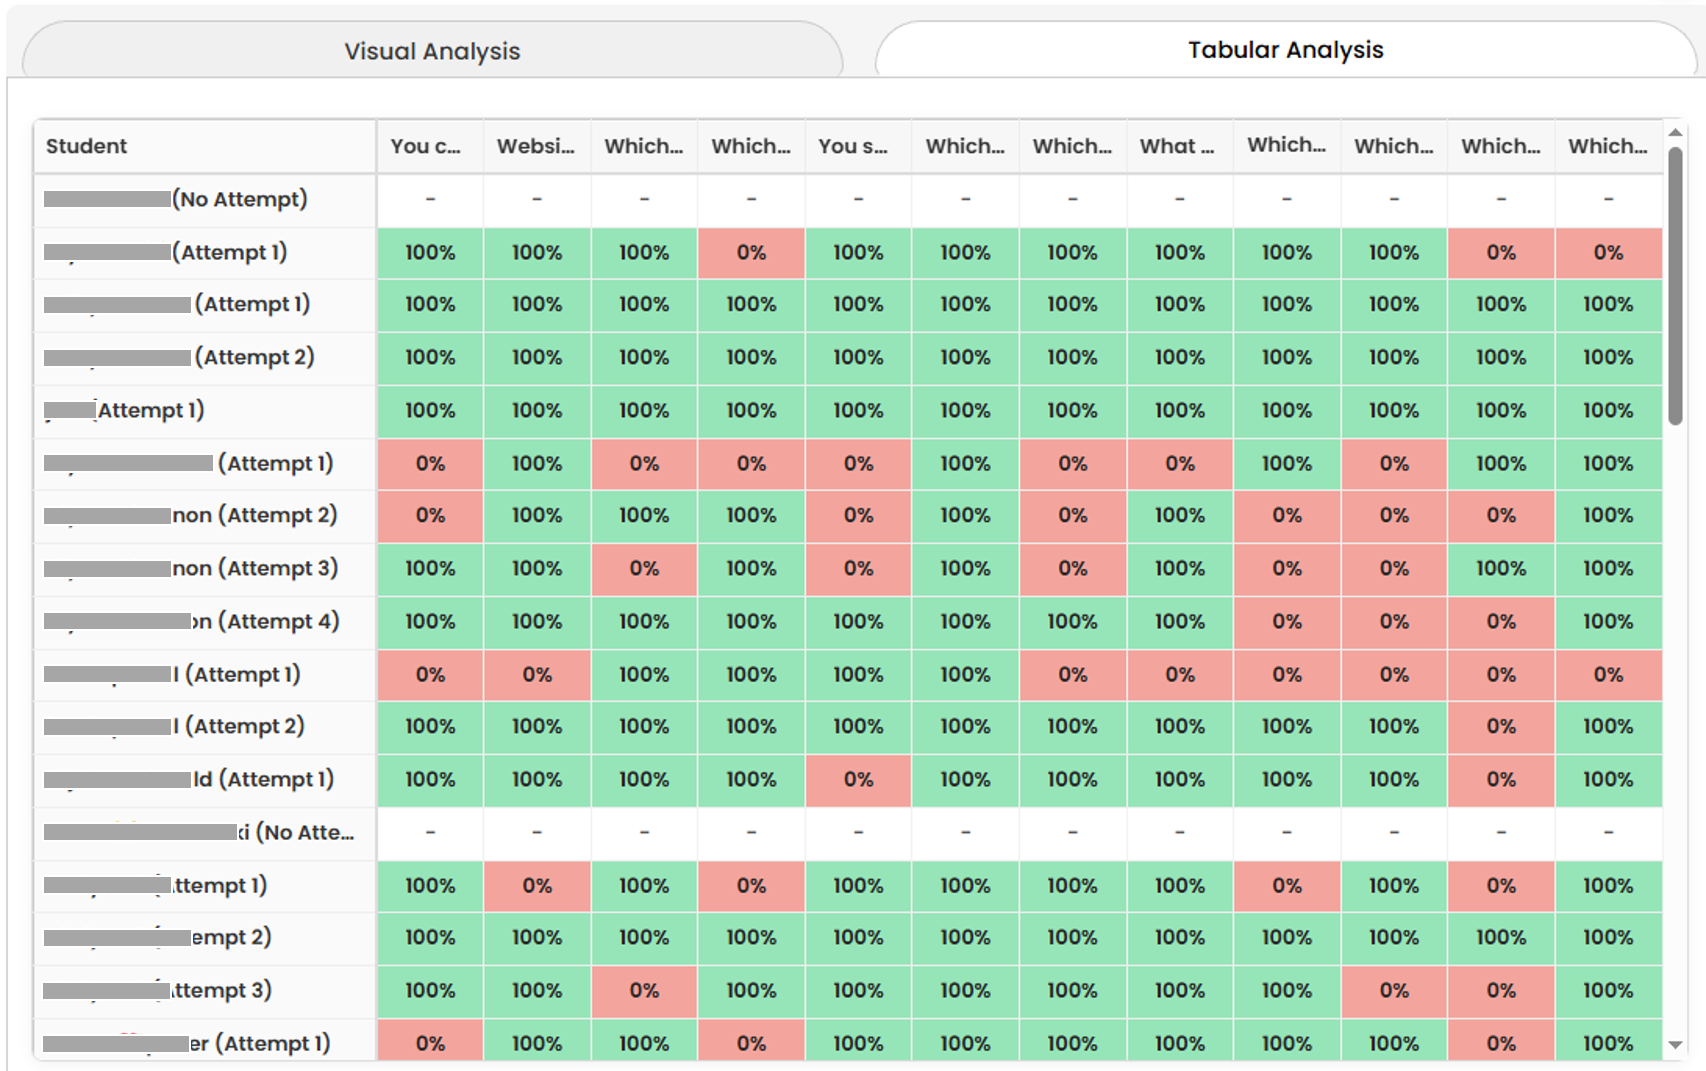Select the first "(No Attempt)" student row label
This screenshot has height=1071, width=1706.
tap(239, 199)
